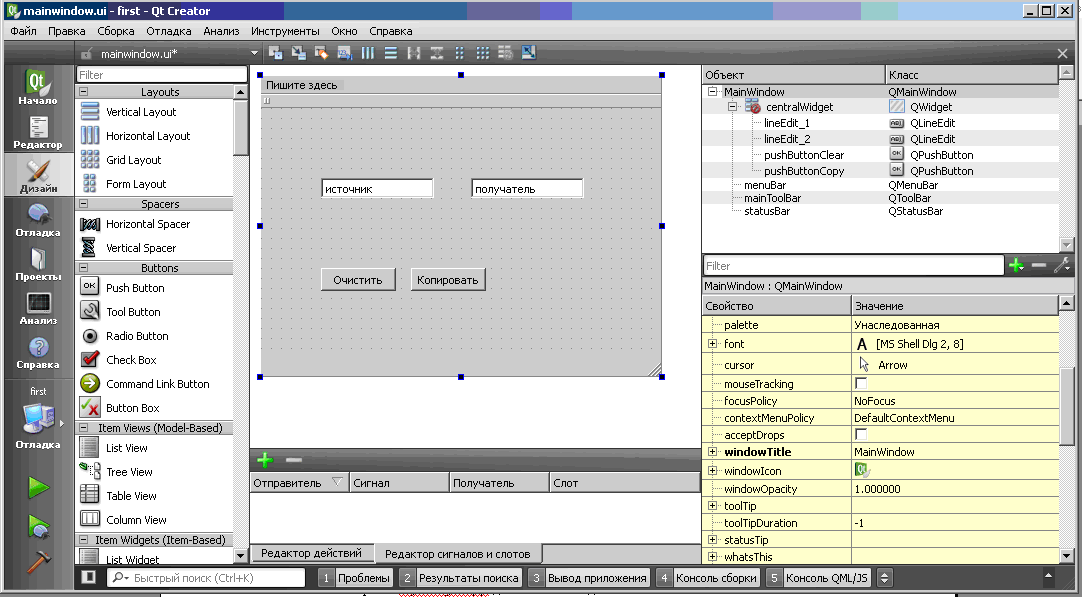
Task: Collapse the Buttons widget group
Action: pyautogui.click(x=83, y=268)
